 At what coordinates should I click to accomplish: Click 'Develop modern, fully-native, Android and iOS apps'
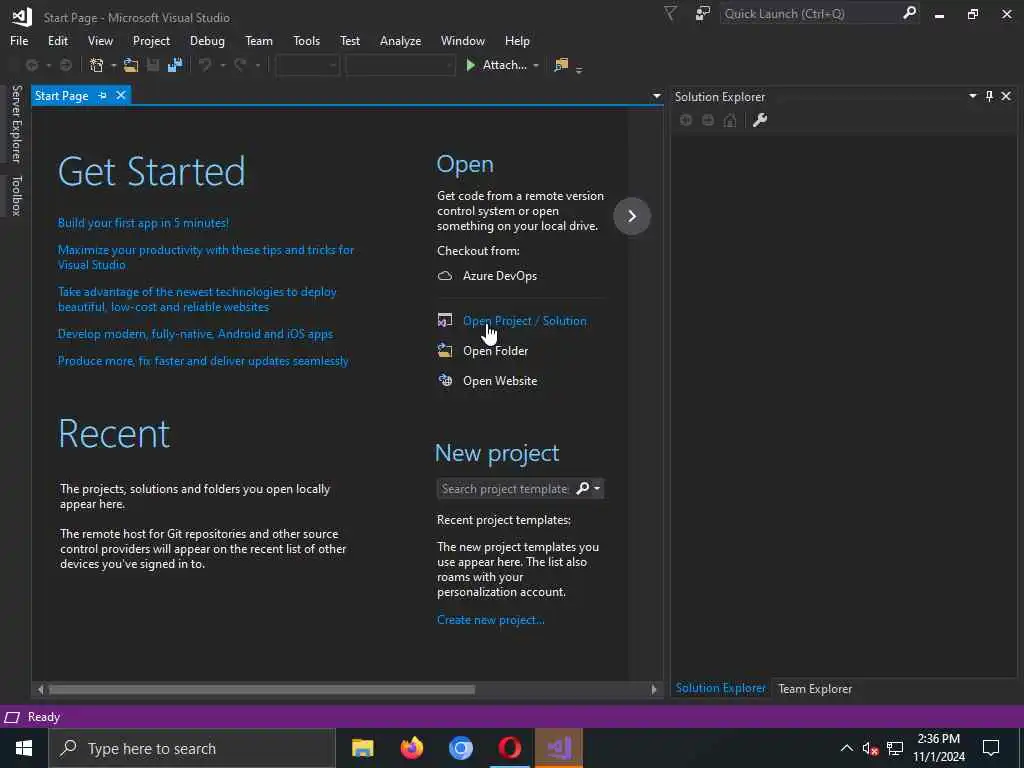point(195,334)
